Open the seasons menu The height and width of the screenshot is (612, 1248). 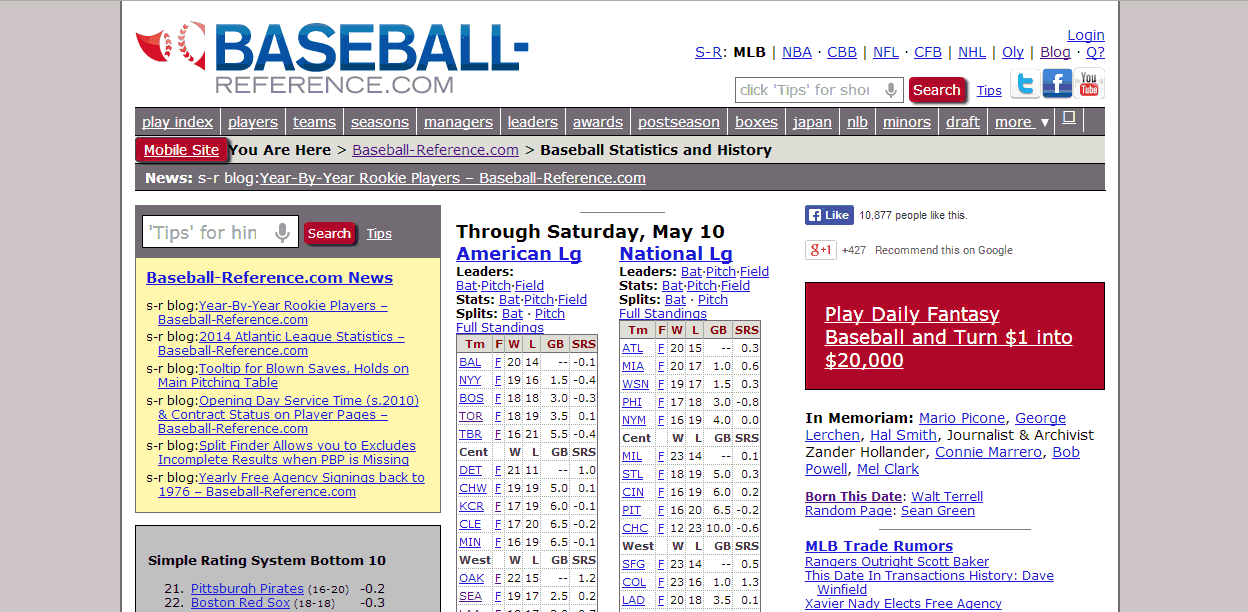point(380,122)
